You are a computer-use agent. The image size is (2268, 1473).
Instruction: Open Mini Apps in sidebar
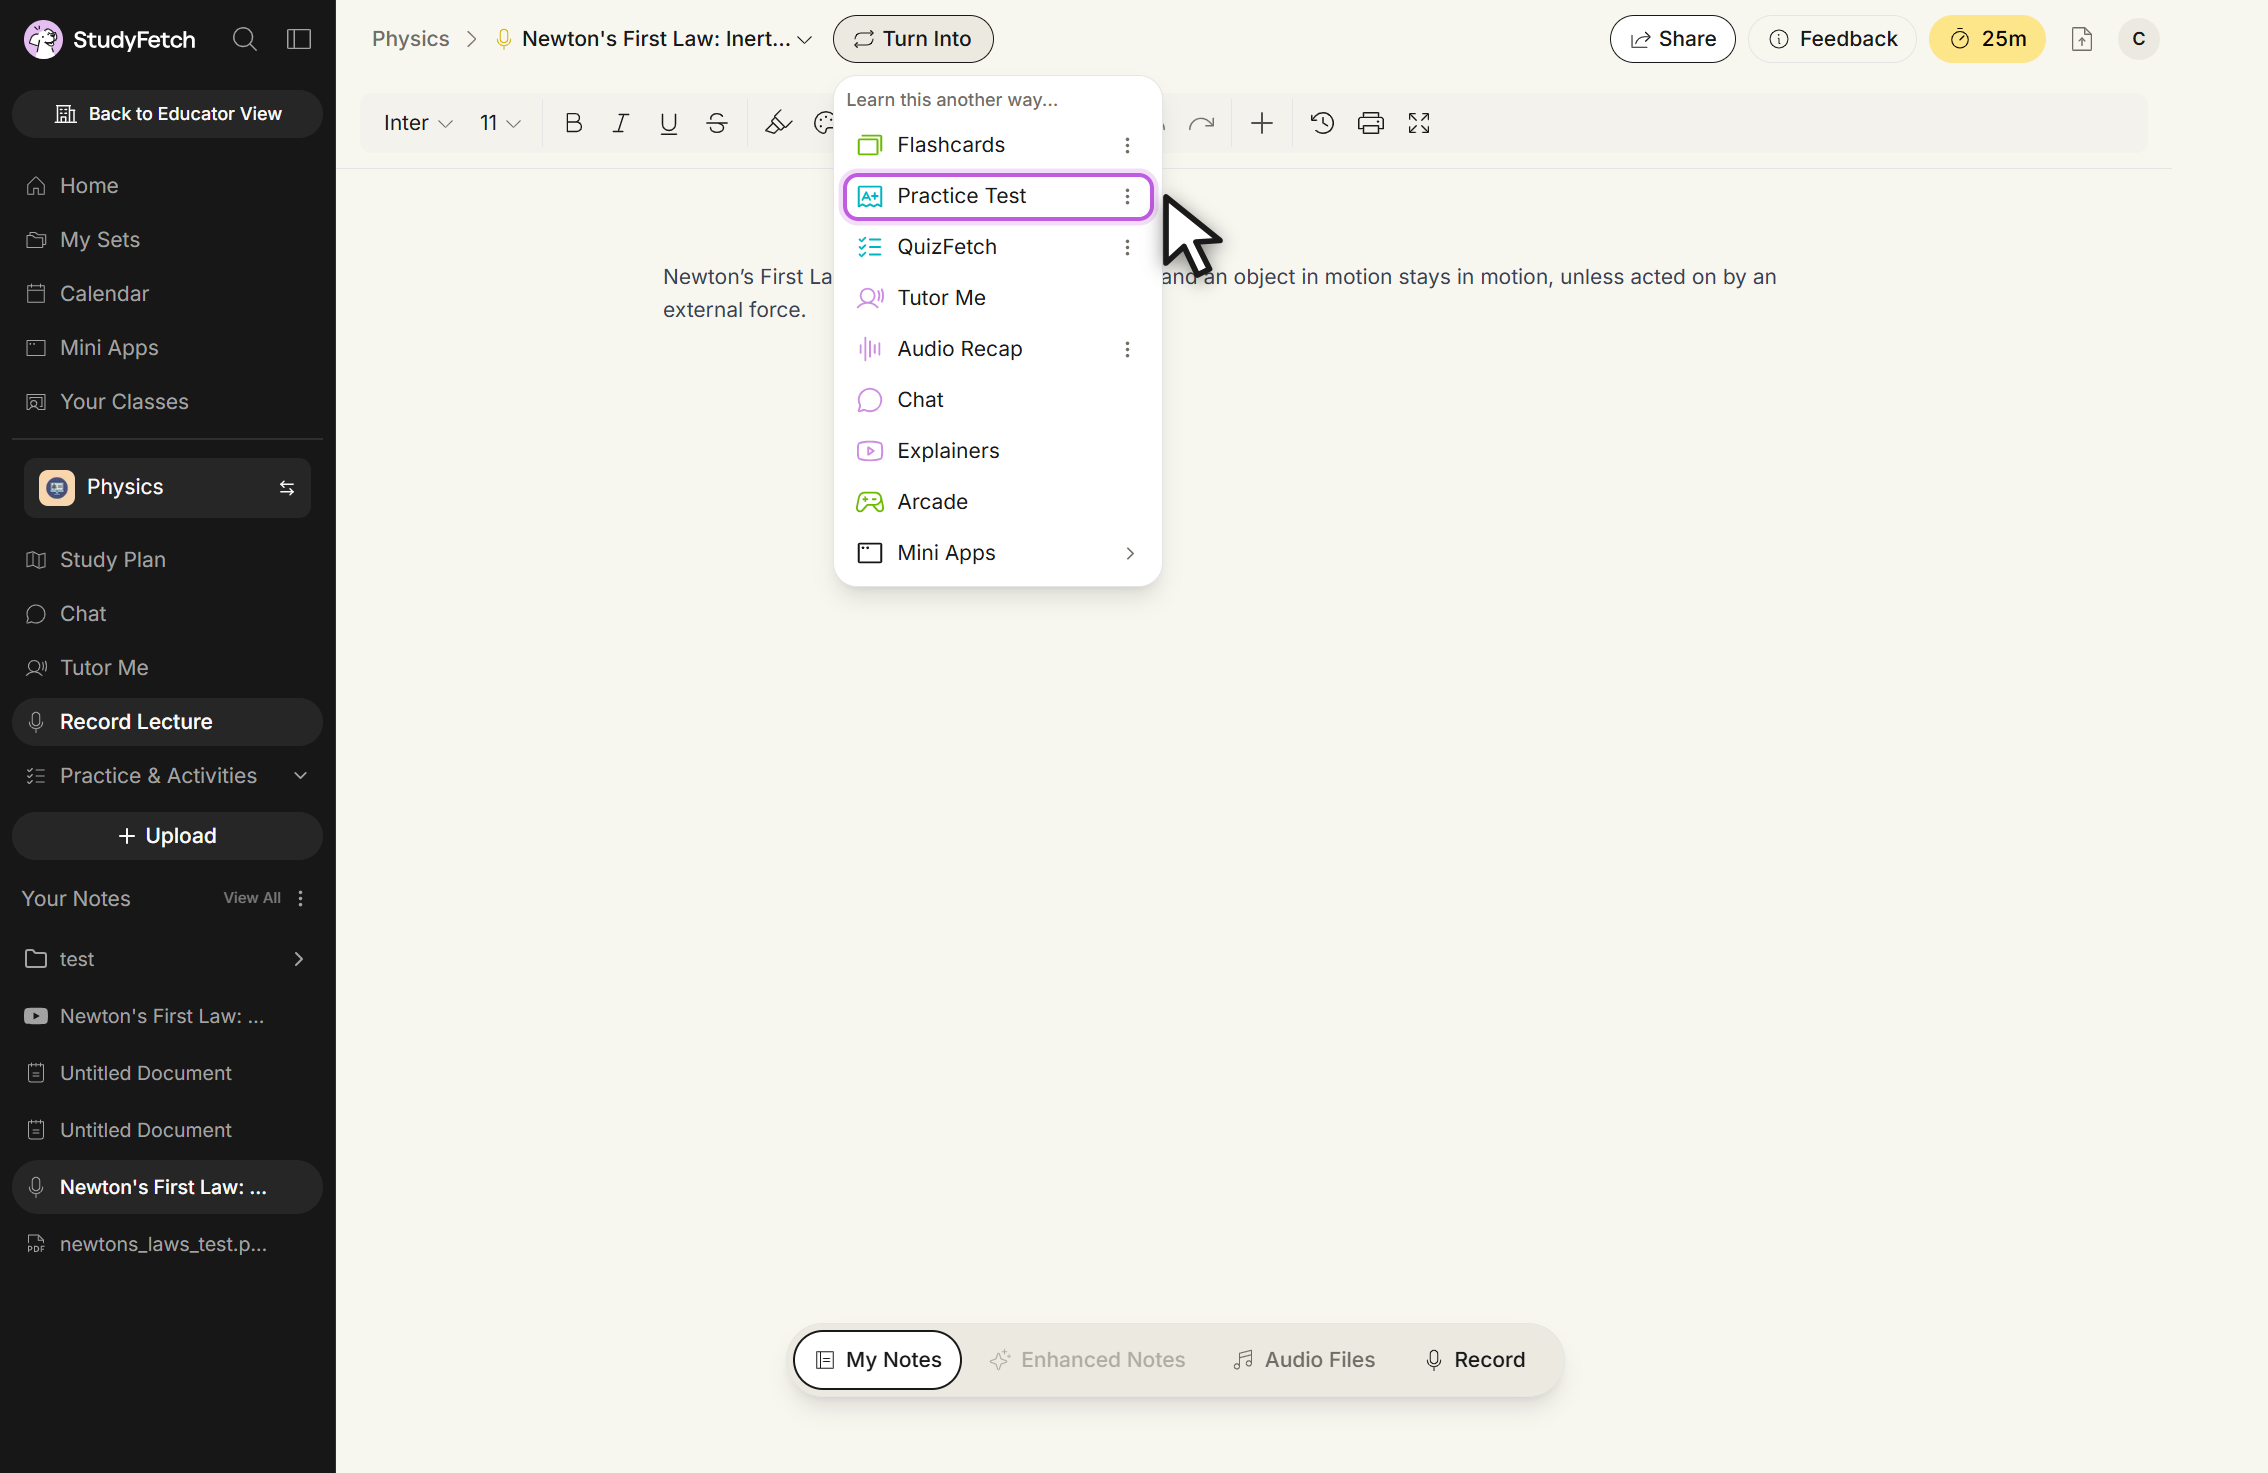(x=167, y=348)
